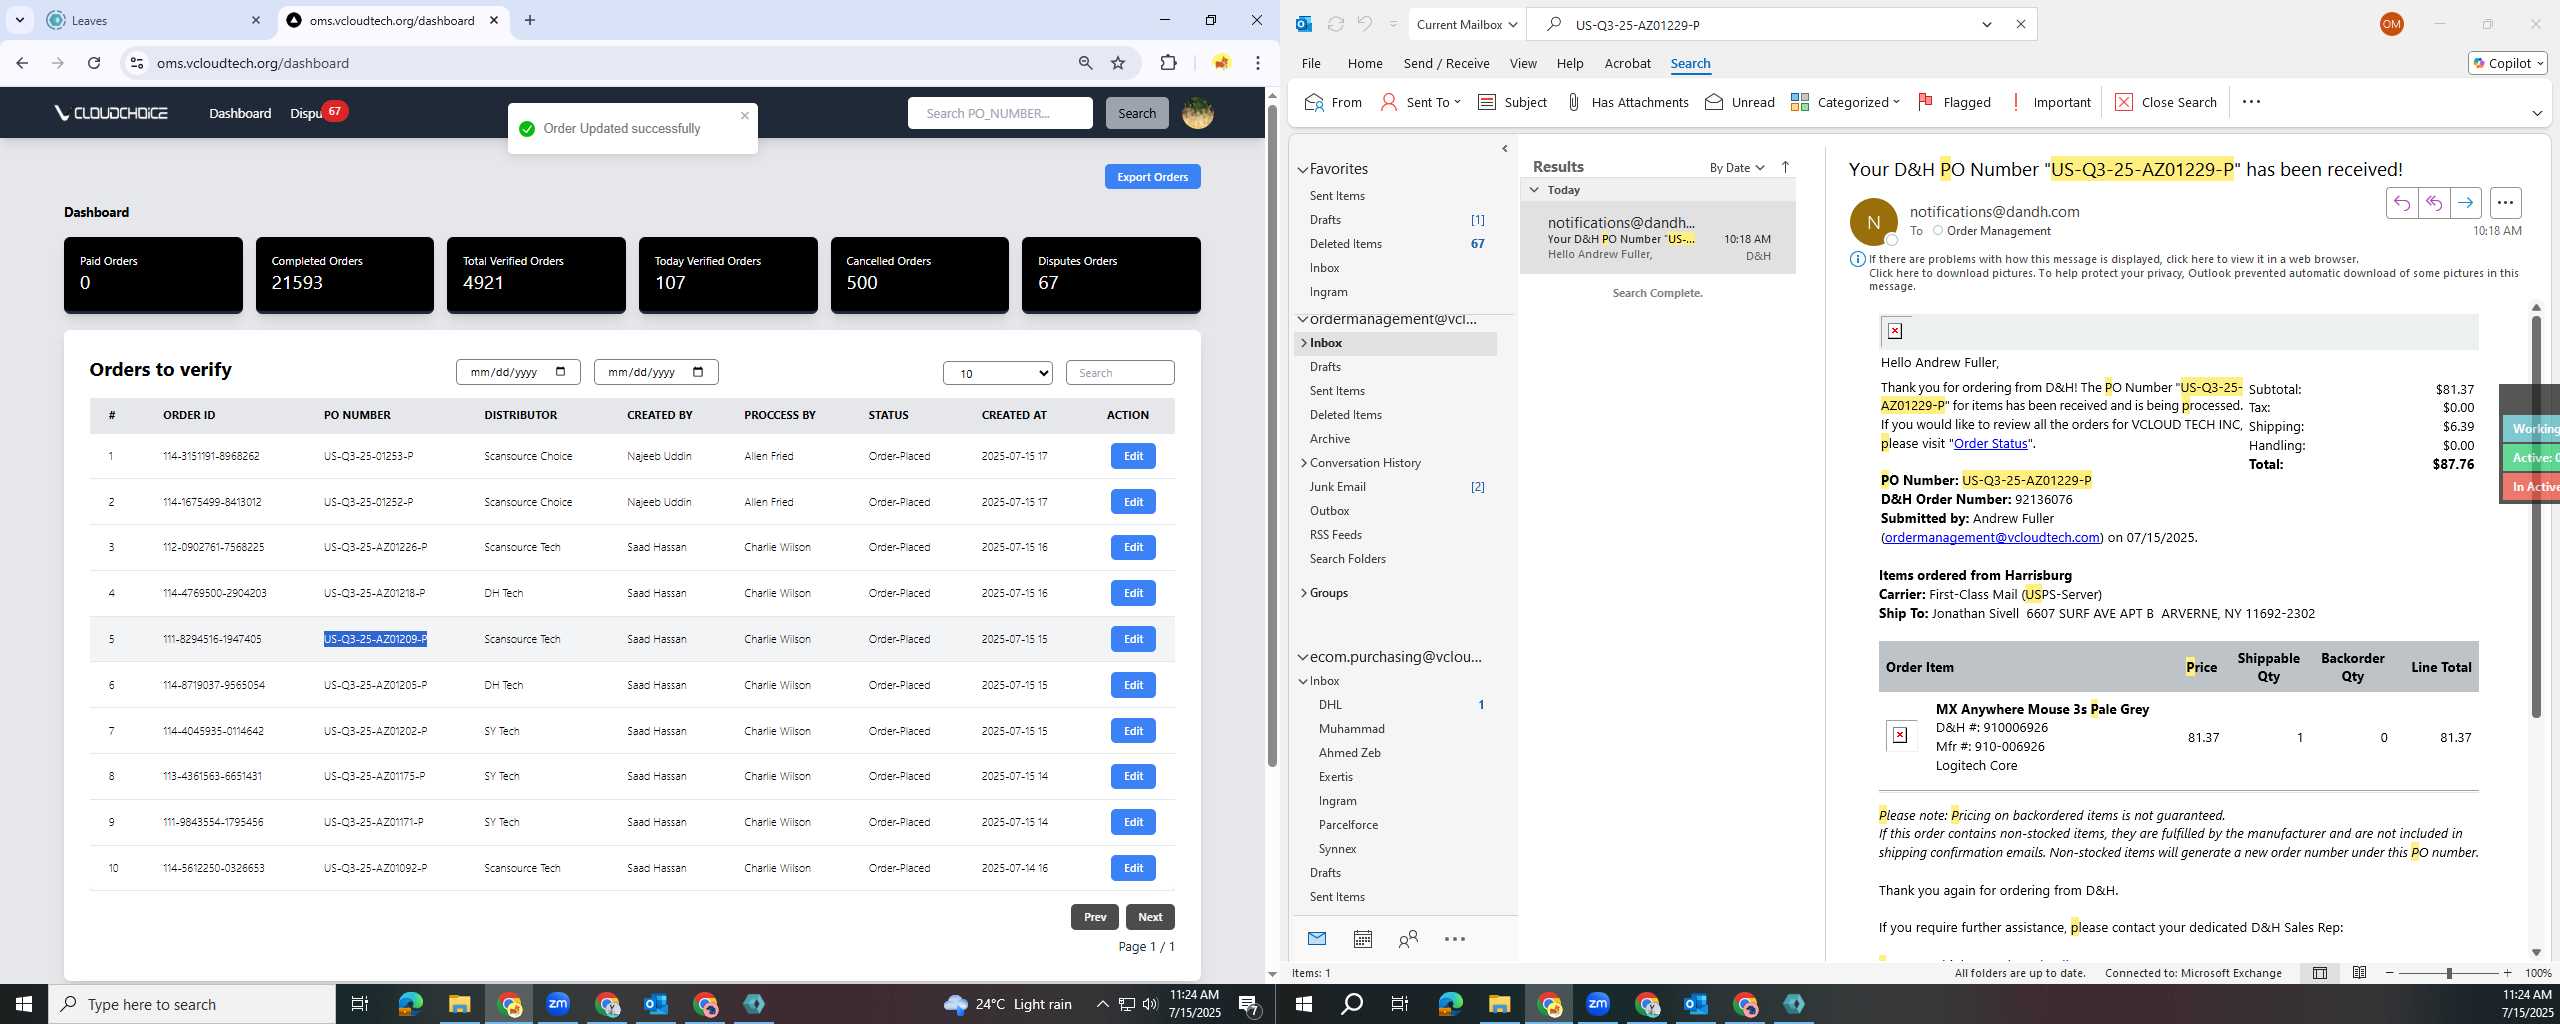This screenshot has width=2560, height=1024.
Task: Edit order US-Q3-25-01253-P
Action: tap(1132, 456)
